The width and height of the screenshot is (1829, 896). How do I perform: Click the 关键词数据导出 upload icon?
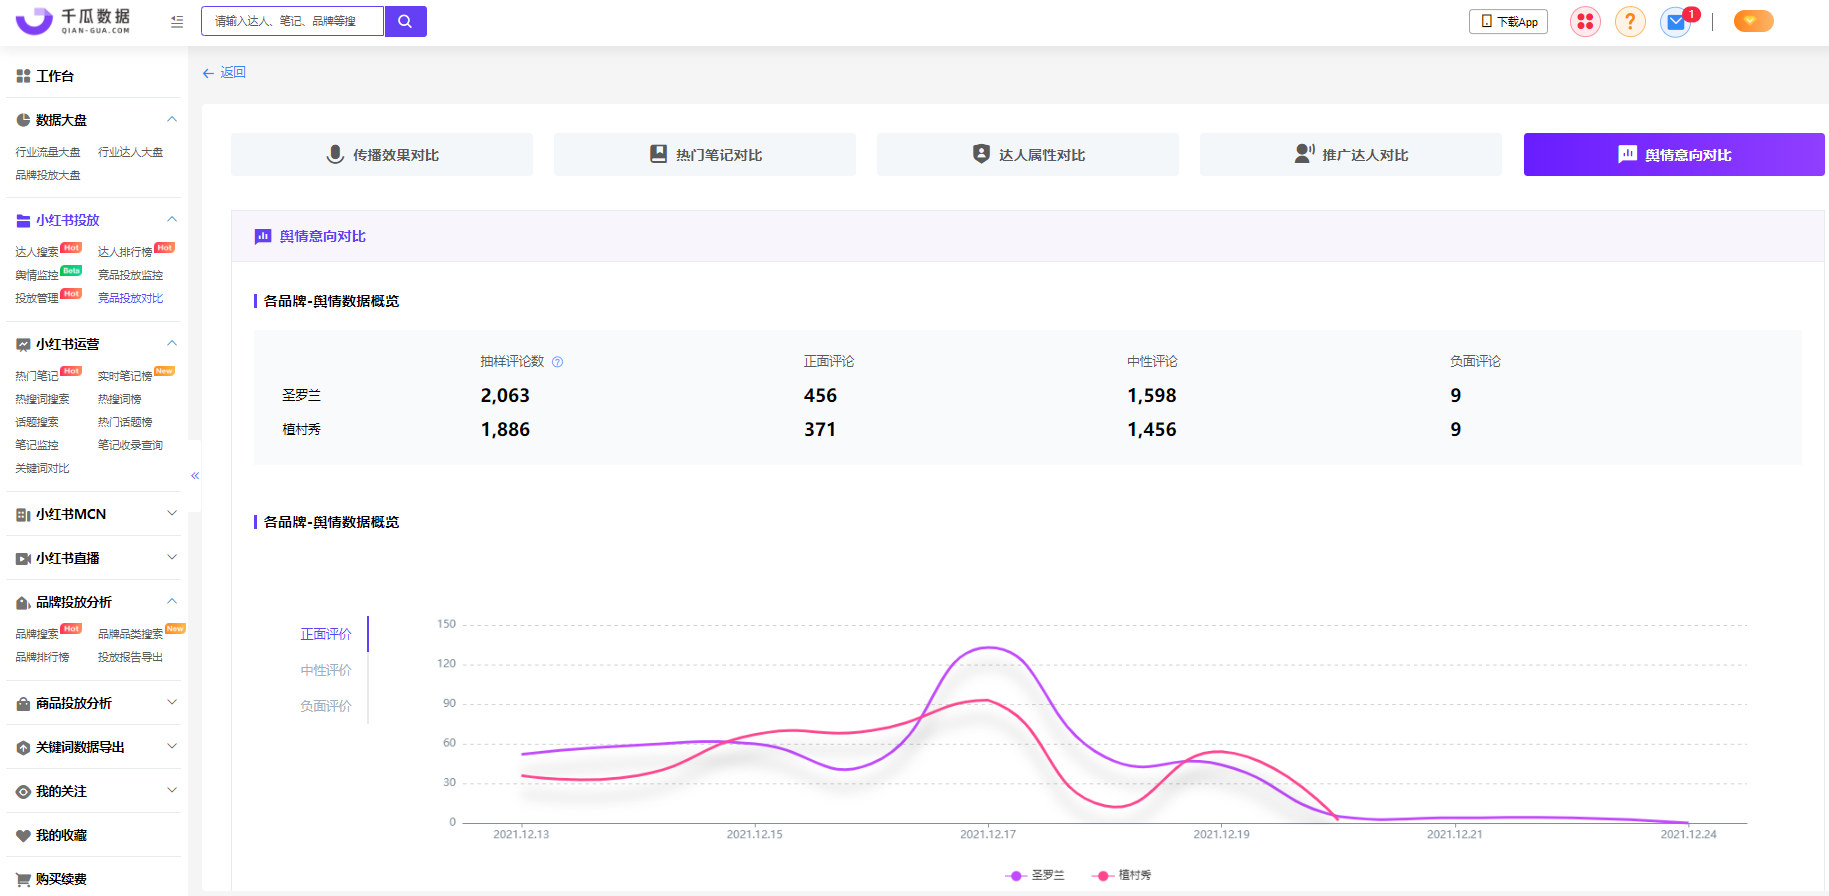click(23, 747)
